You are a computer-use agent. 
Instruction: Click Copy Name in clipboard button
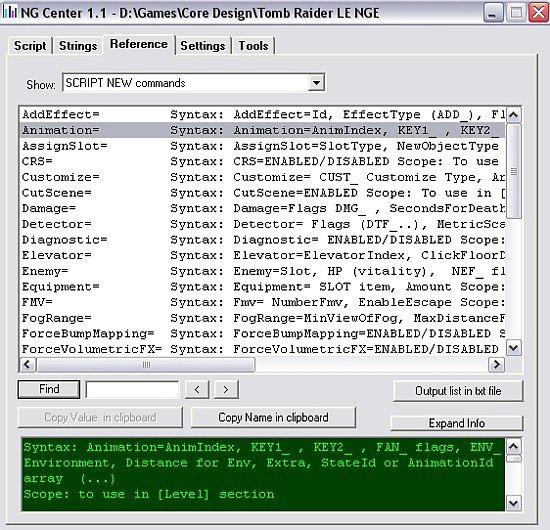point(273,417)
